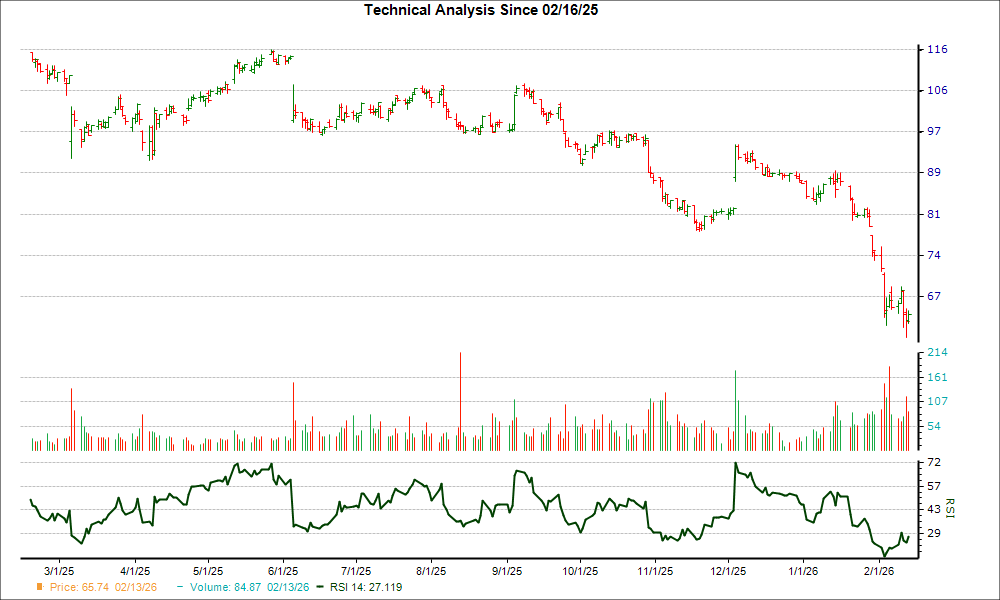Image resolution: width=1000 pixels, height=600 pixels.
Task: Expand the 214 volume axis level
Action: click(938, 350)
